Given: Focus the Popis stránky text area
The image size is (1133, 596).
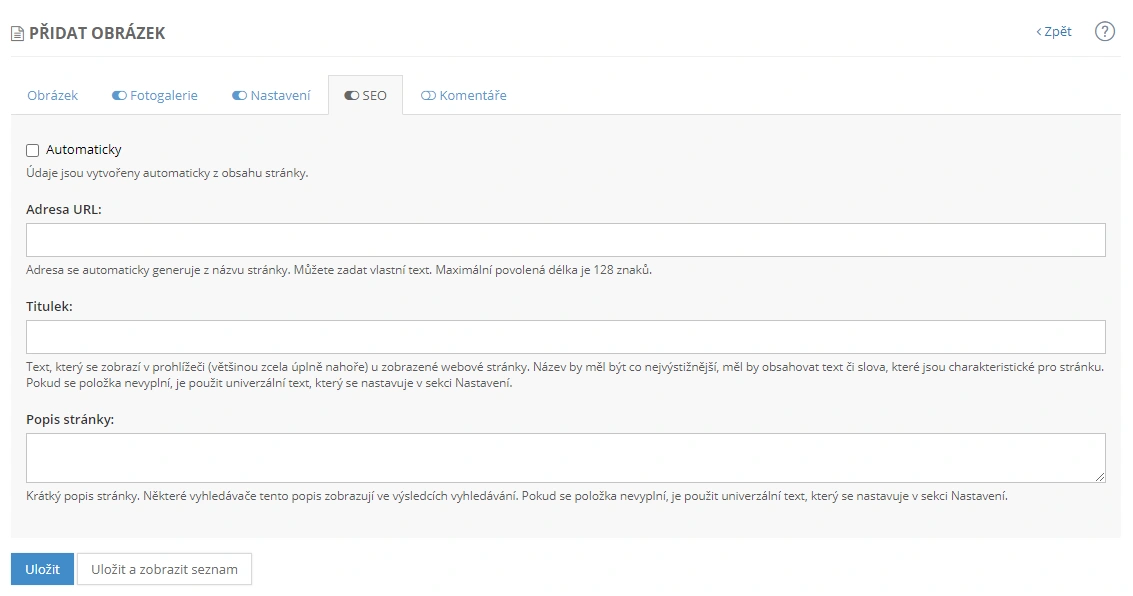Looking at the screenshot, I should click(565, 458).
